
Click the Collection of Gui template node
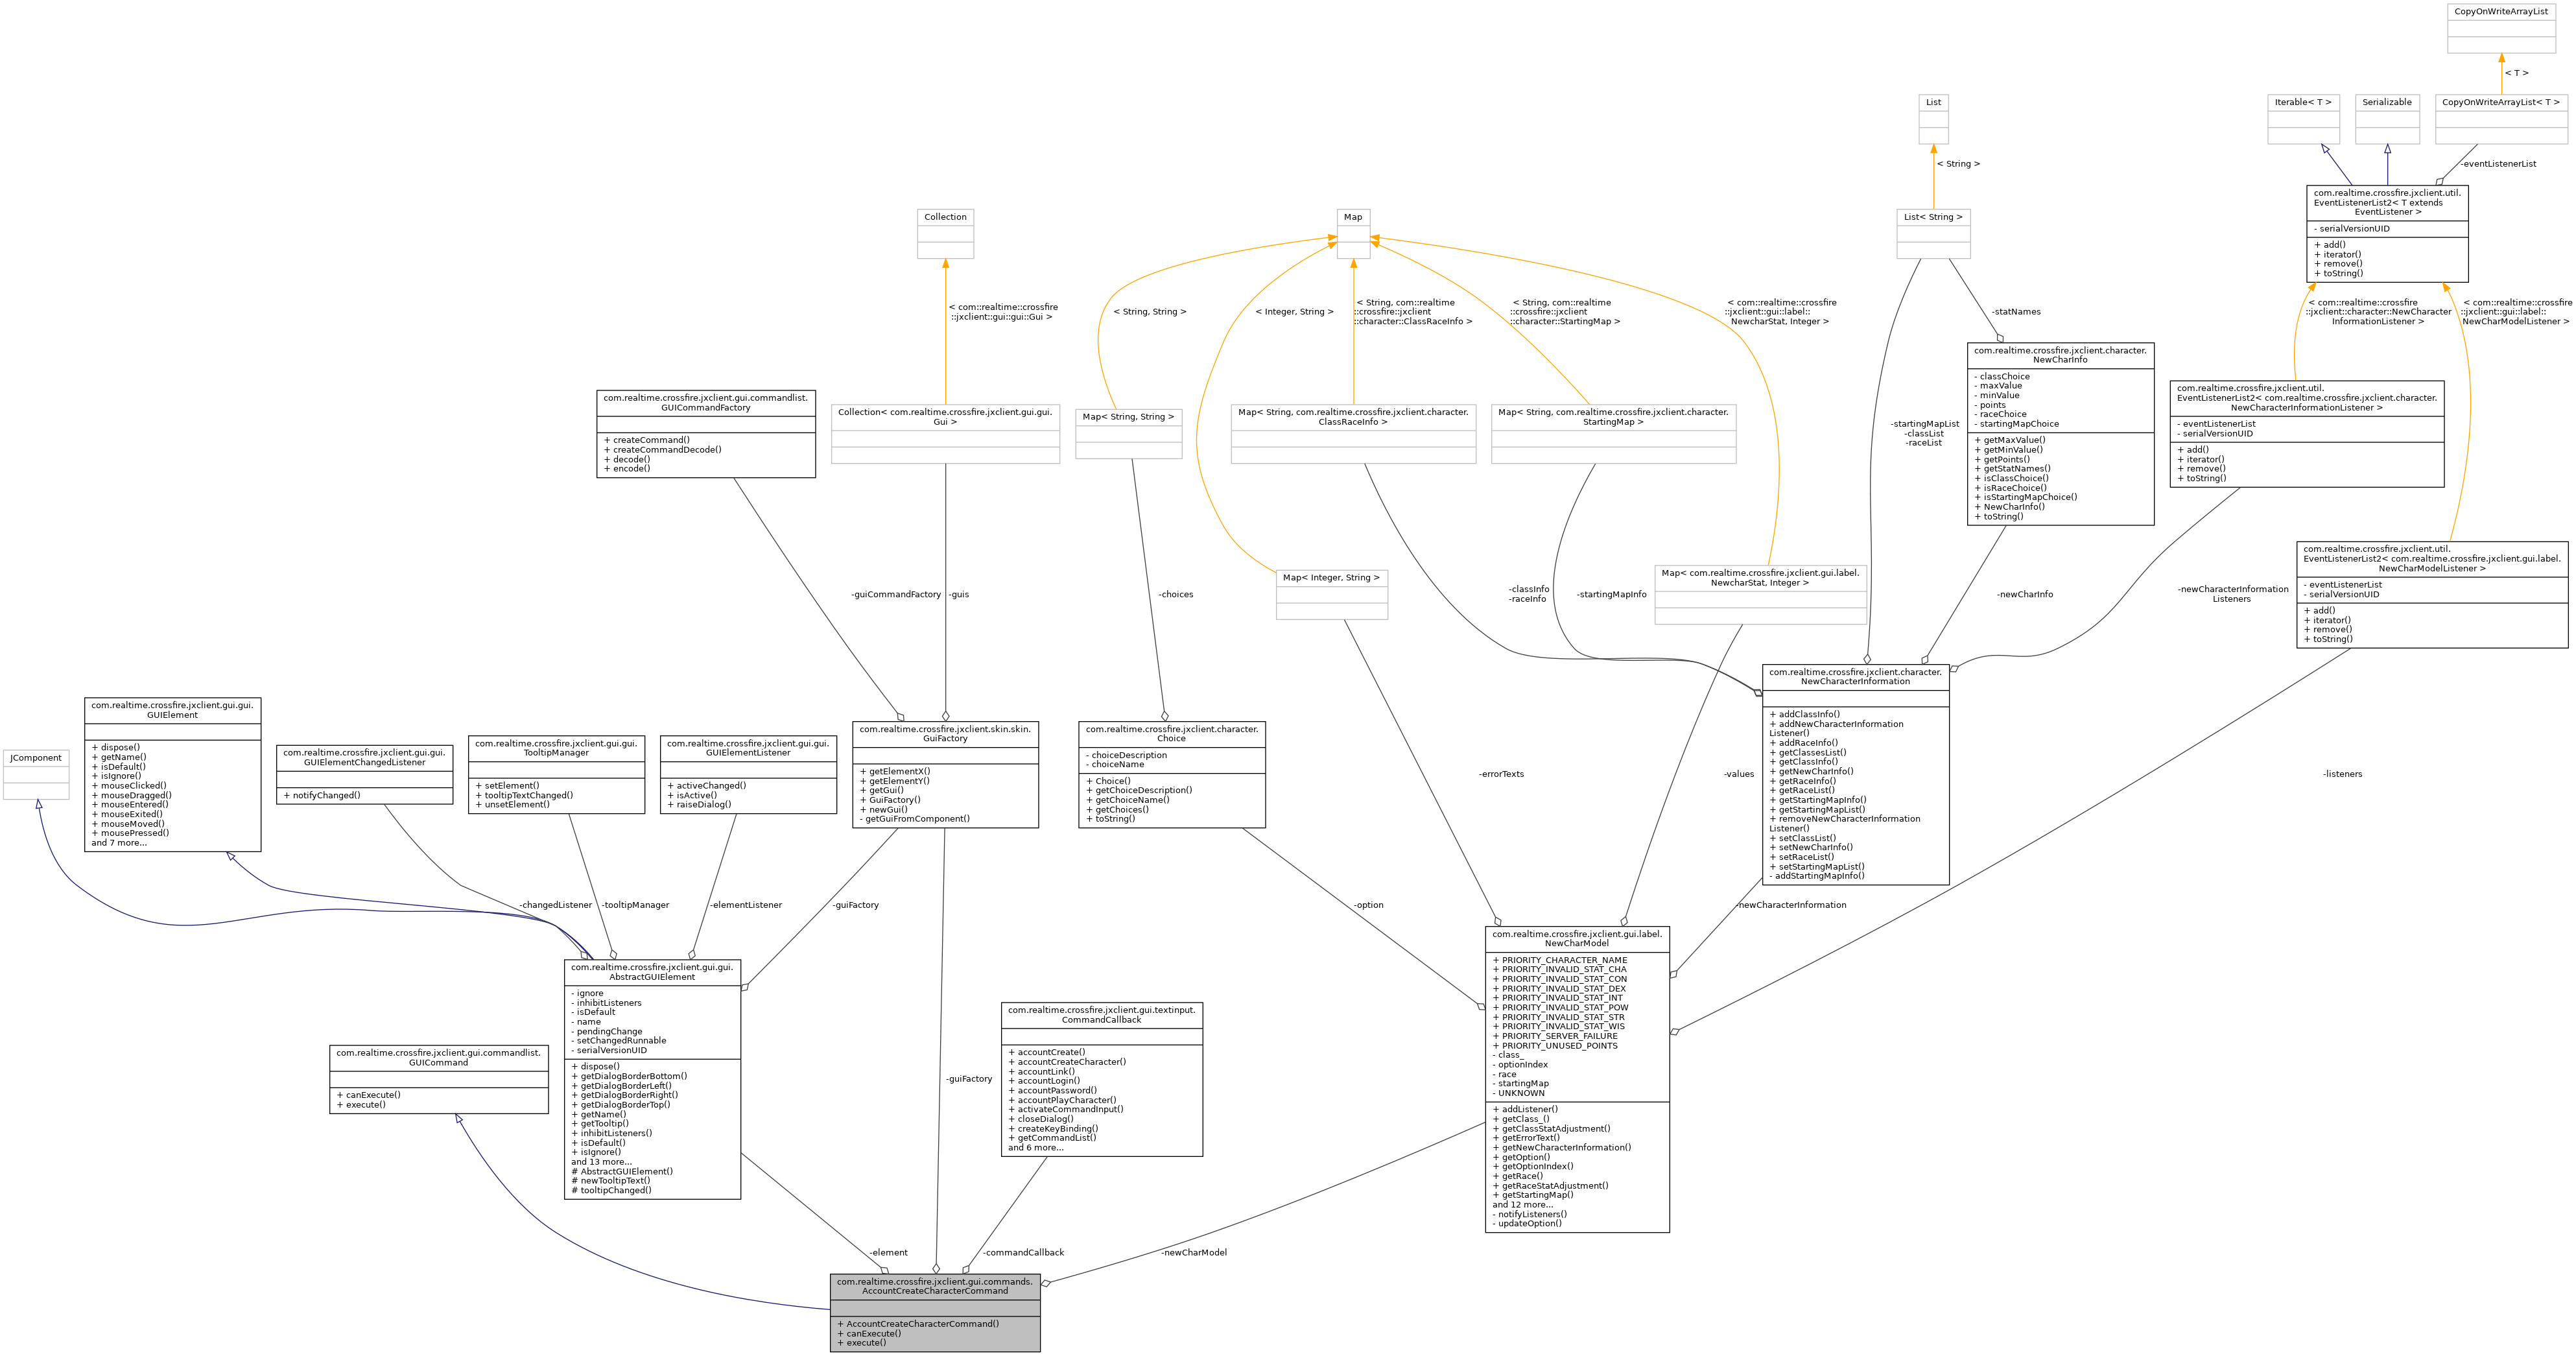(x=945, y=433)
